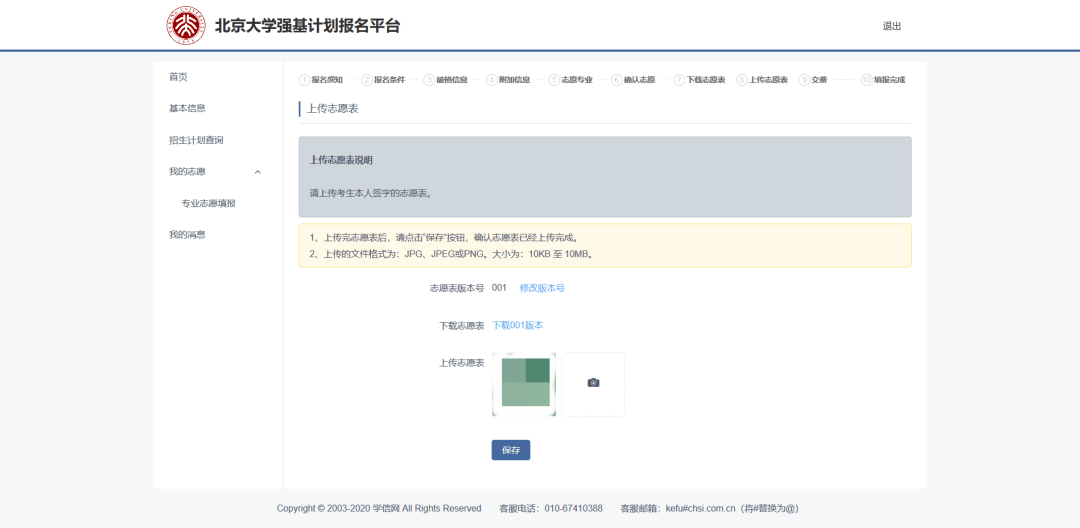The width and height of the screenshot is (1080, 528).
Task: Go to step 7 下载志愿表
Action: click(x=700, y=80)
